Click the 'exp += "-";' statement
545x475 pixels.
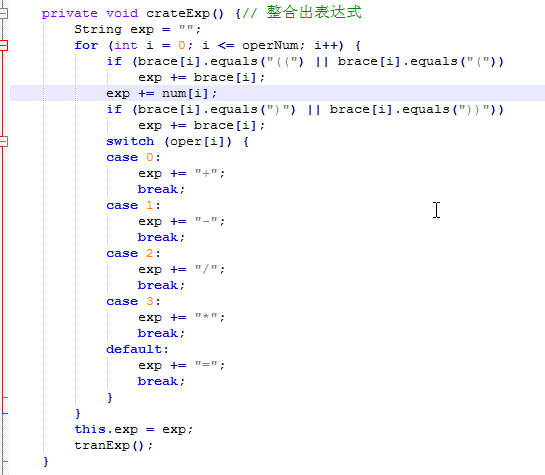pos(181,221)
